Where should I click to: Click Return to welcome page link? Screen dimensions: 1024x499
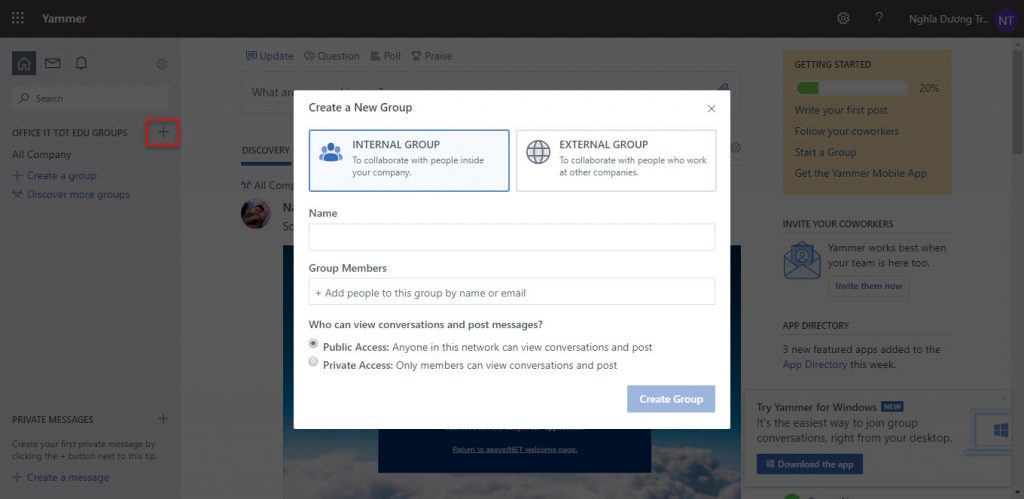[x=515, y=449]
